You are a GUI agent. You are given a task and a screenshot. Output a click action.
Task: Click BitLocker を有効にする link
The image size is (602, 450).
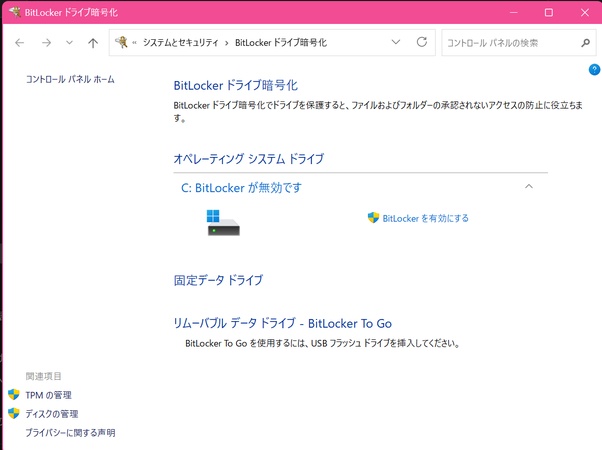pyautogui.click(x=425, y=218)
